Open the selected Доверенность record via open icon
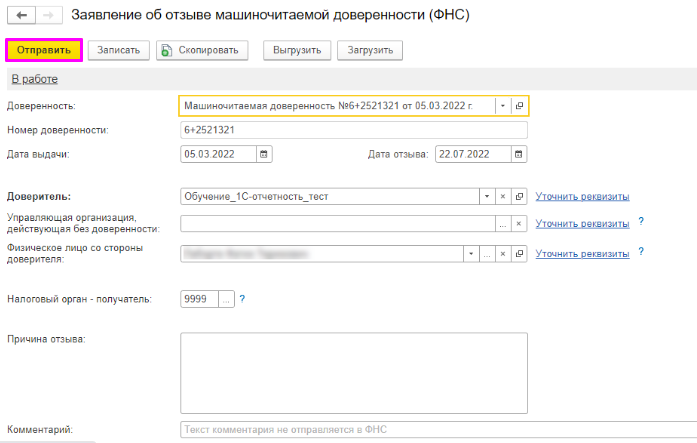This screenshot has height=443, width=697. (x=519, y=105)
